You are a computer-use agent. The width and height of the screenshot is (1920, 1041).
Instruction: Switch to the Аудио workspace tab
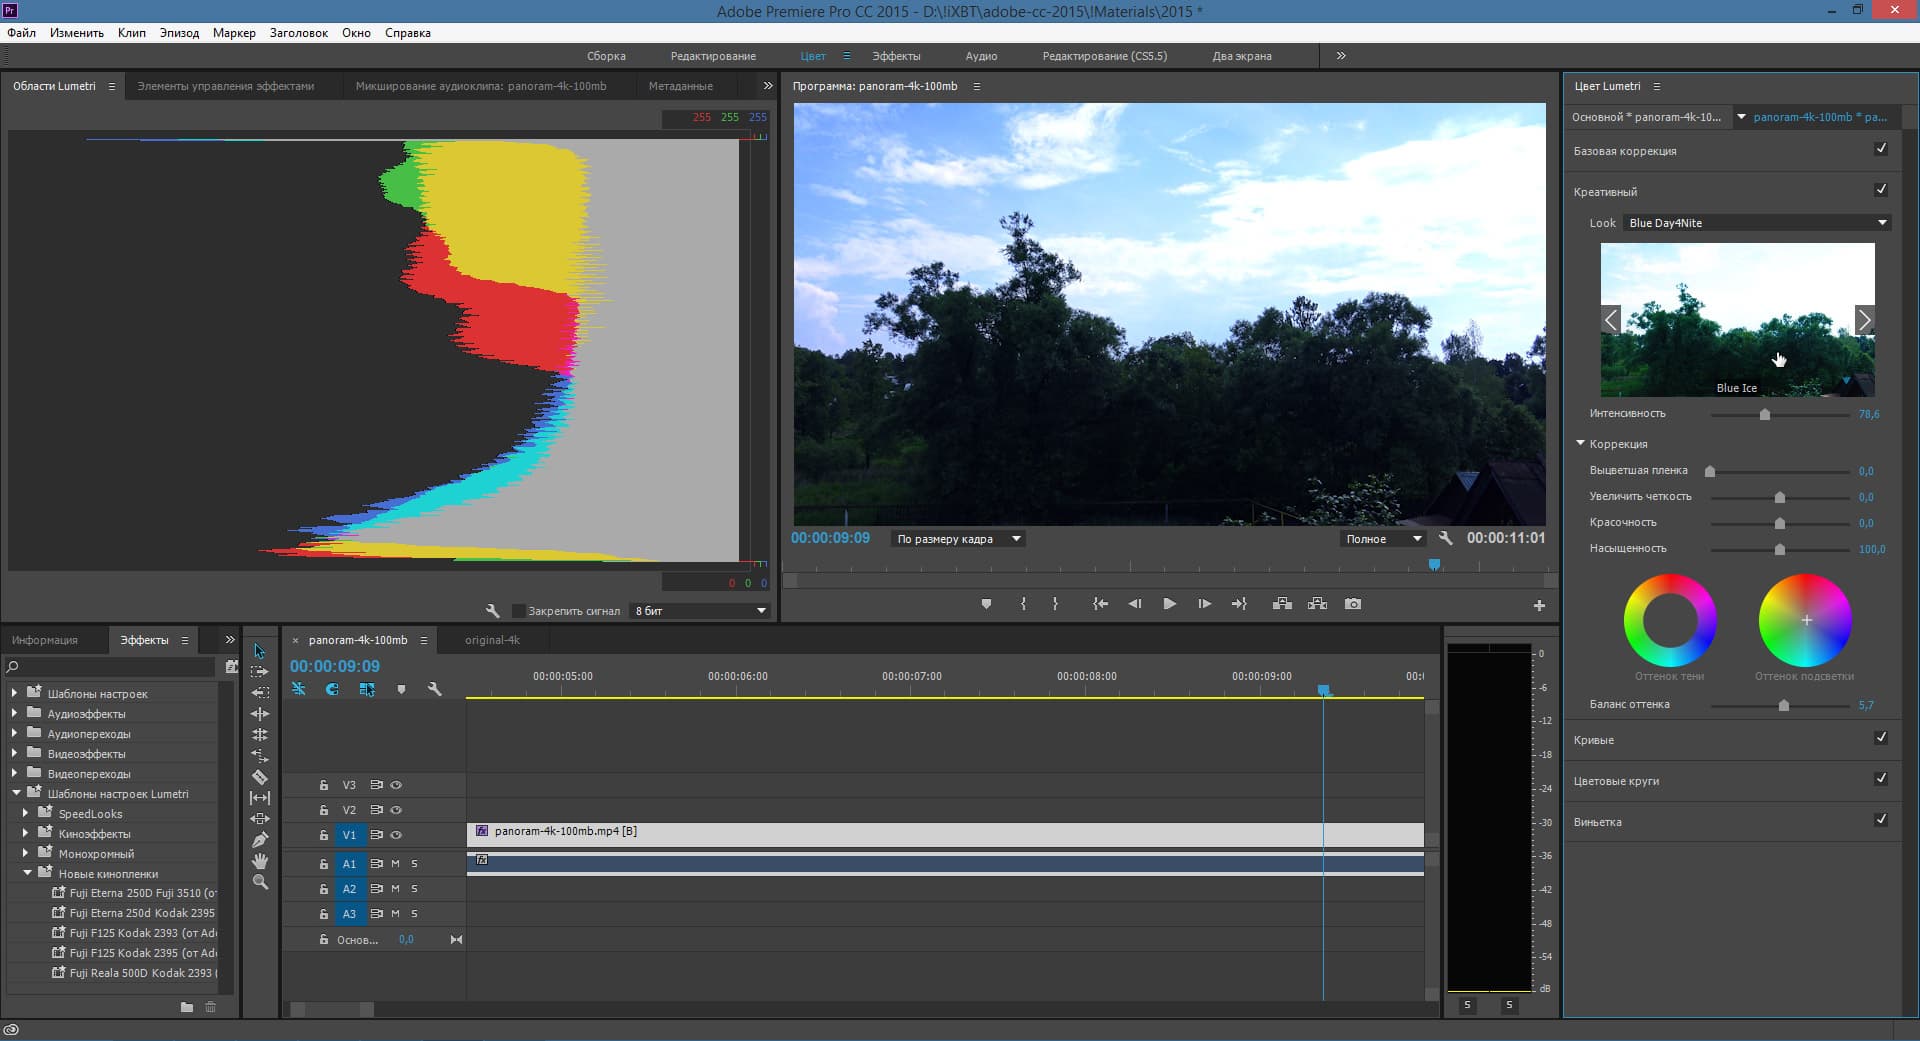[x=981, y=56]
